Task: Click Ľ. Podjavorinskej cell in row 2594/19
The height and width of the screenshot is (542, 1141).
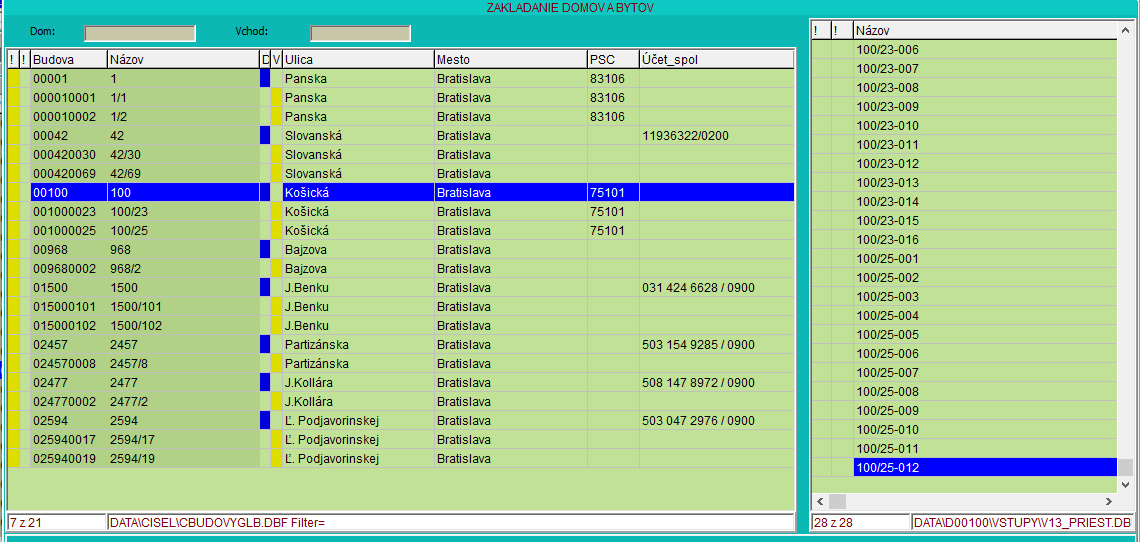Action: pos(358,458)
